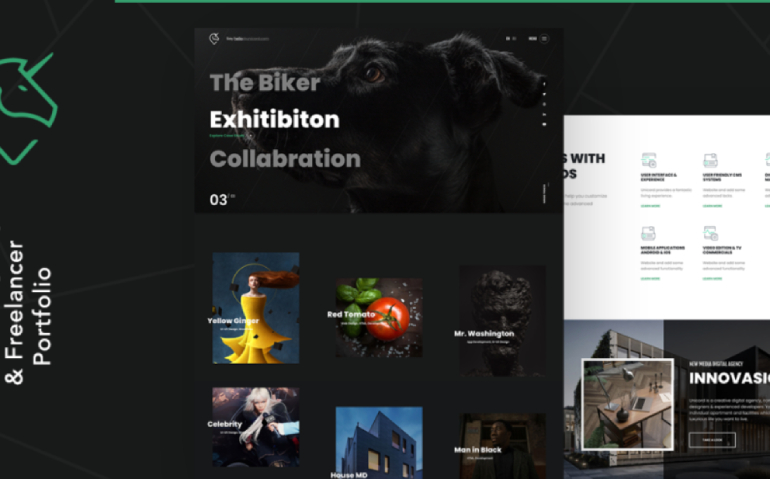
Task: Click the top social icon in hero sidebar
Action: pyautogui.click(x=544, y=85)
